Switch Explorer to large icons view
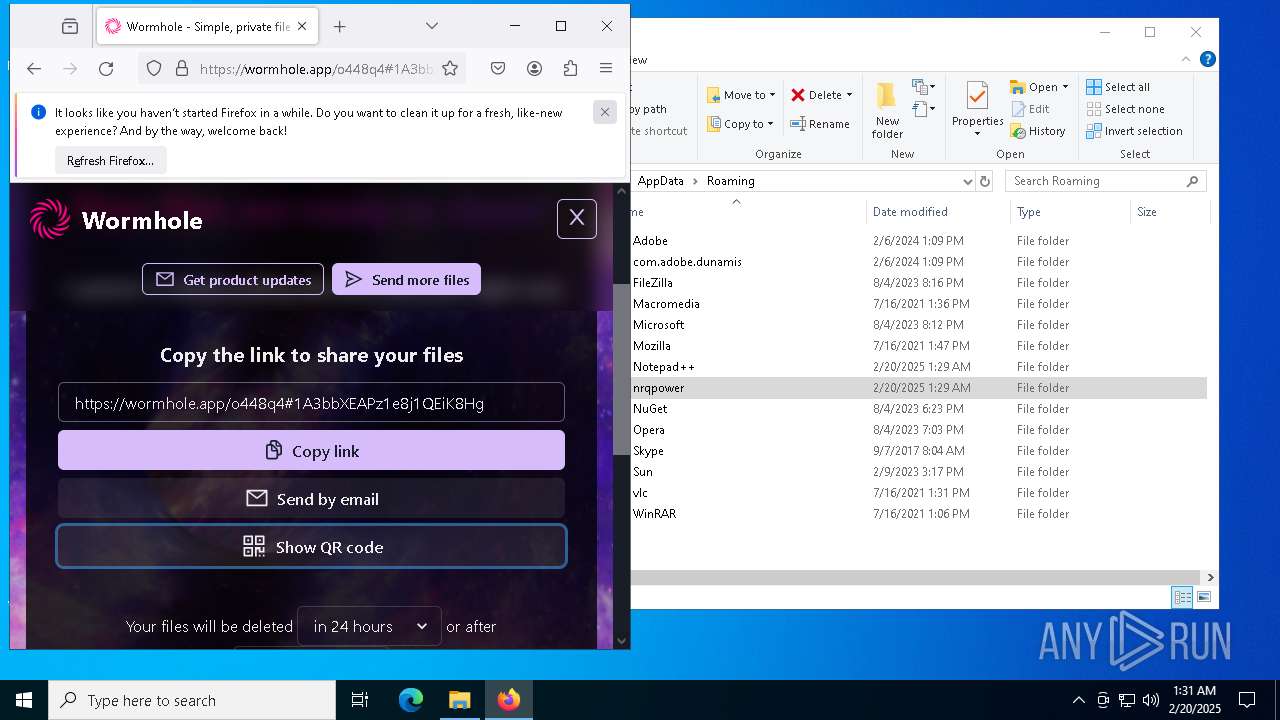 click(1203, 597)
